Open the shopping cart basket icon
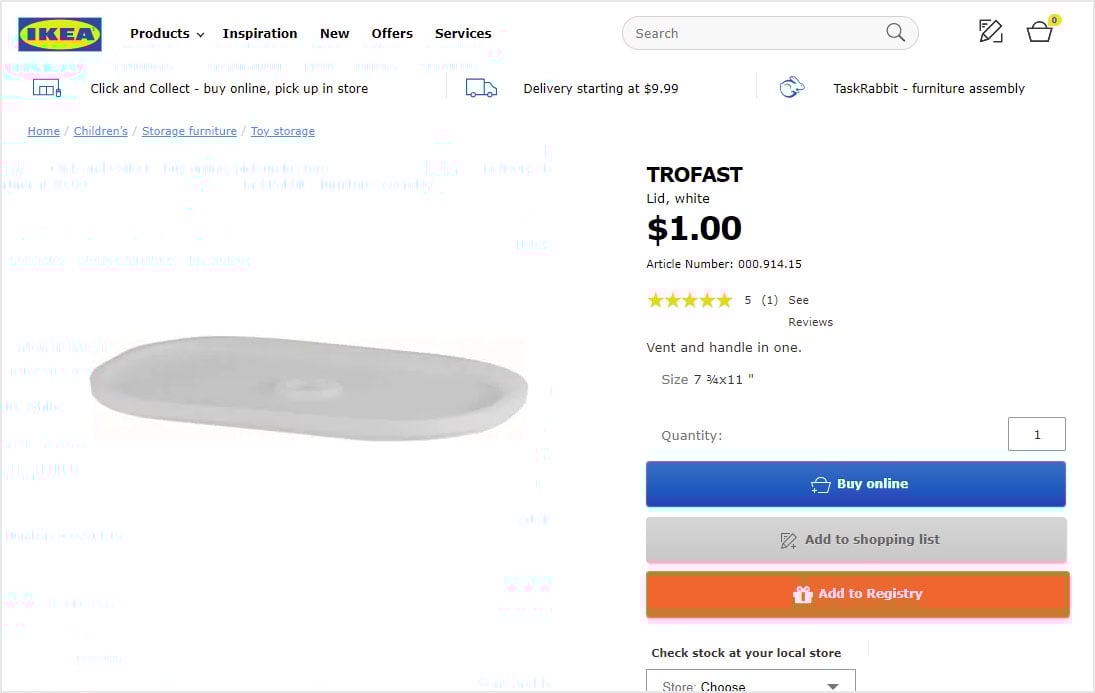1095x693 pixels. coord(1040,32)
